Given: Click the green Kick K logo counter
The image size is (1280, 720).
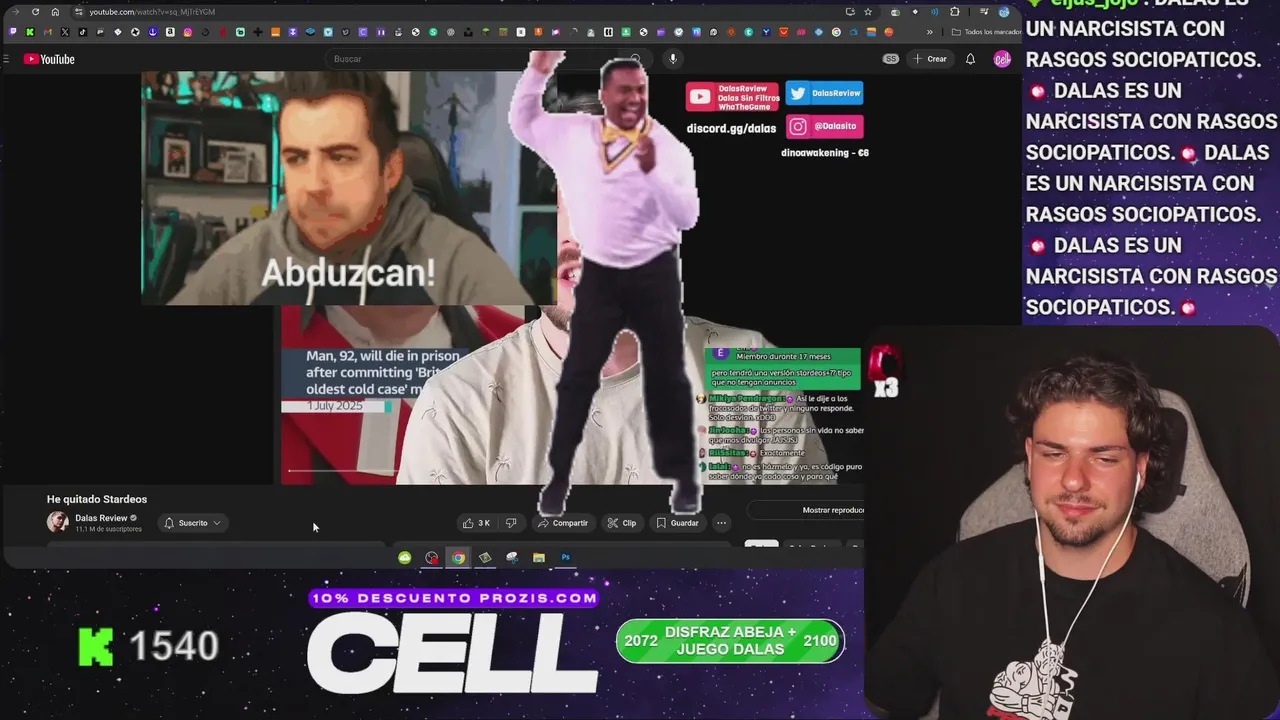Looking at the screenshot, I should point(96,647).
